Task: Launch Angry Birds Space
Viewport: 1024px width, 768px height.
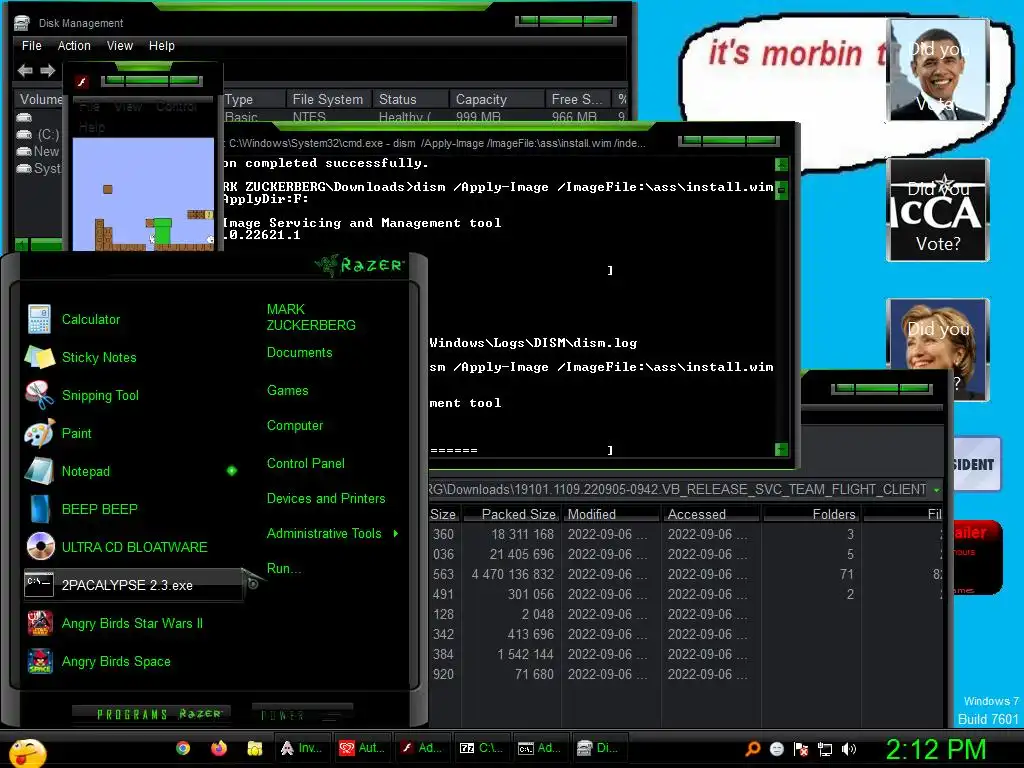Action: tap(116, 661)
